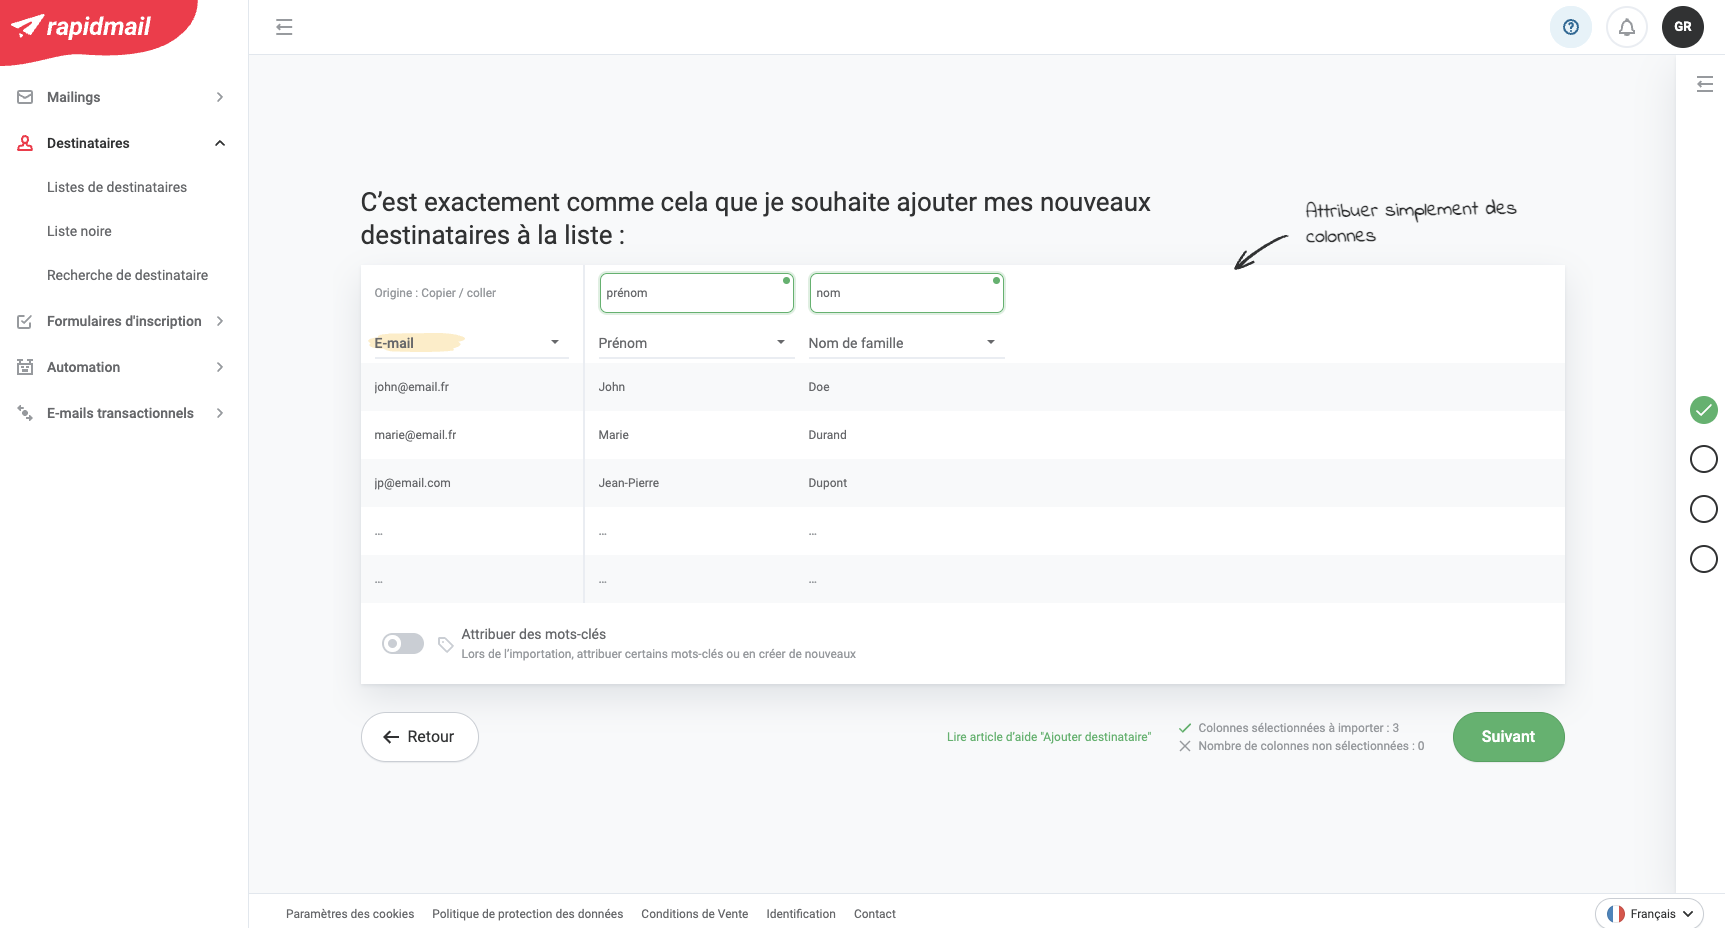1725x928 pixels.
Task: Enable the Attribuer des mots-clés toggle
Action: [403, 644]
